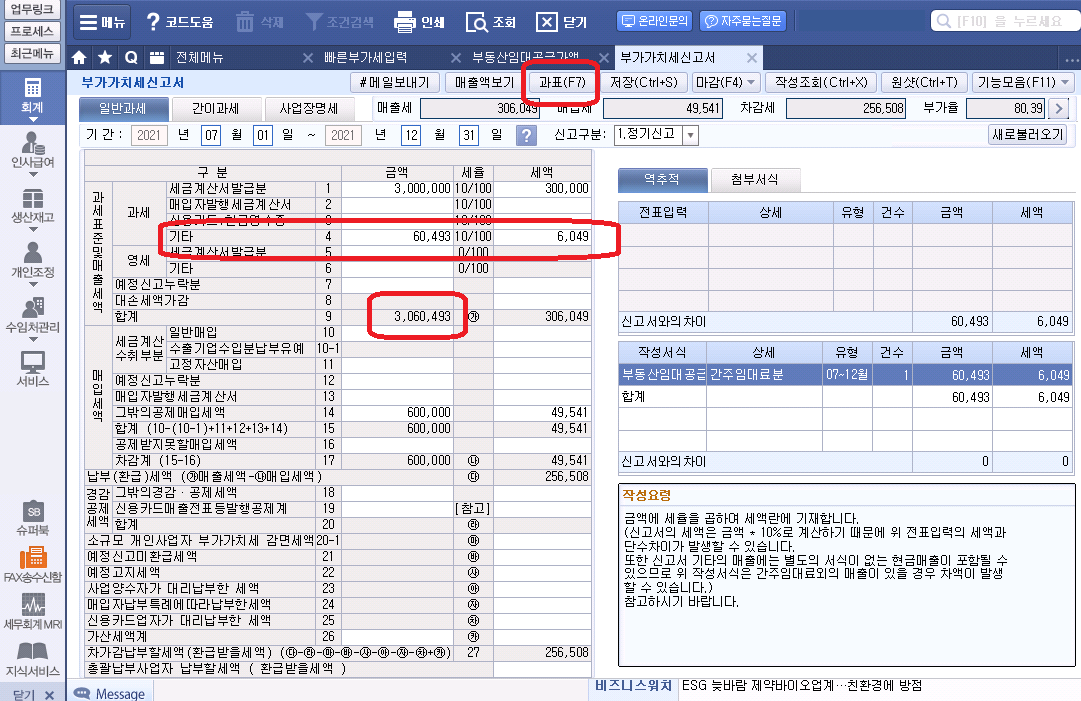
Task: Open the 개인조정 sidebar module
Action: click(32, 260)
